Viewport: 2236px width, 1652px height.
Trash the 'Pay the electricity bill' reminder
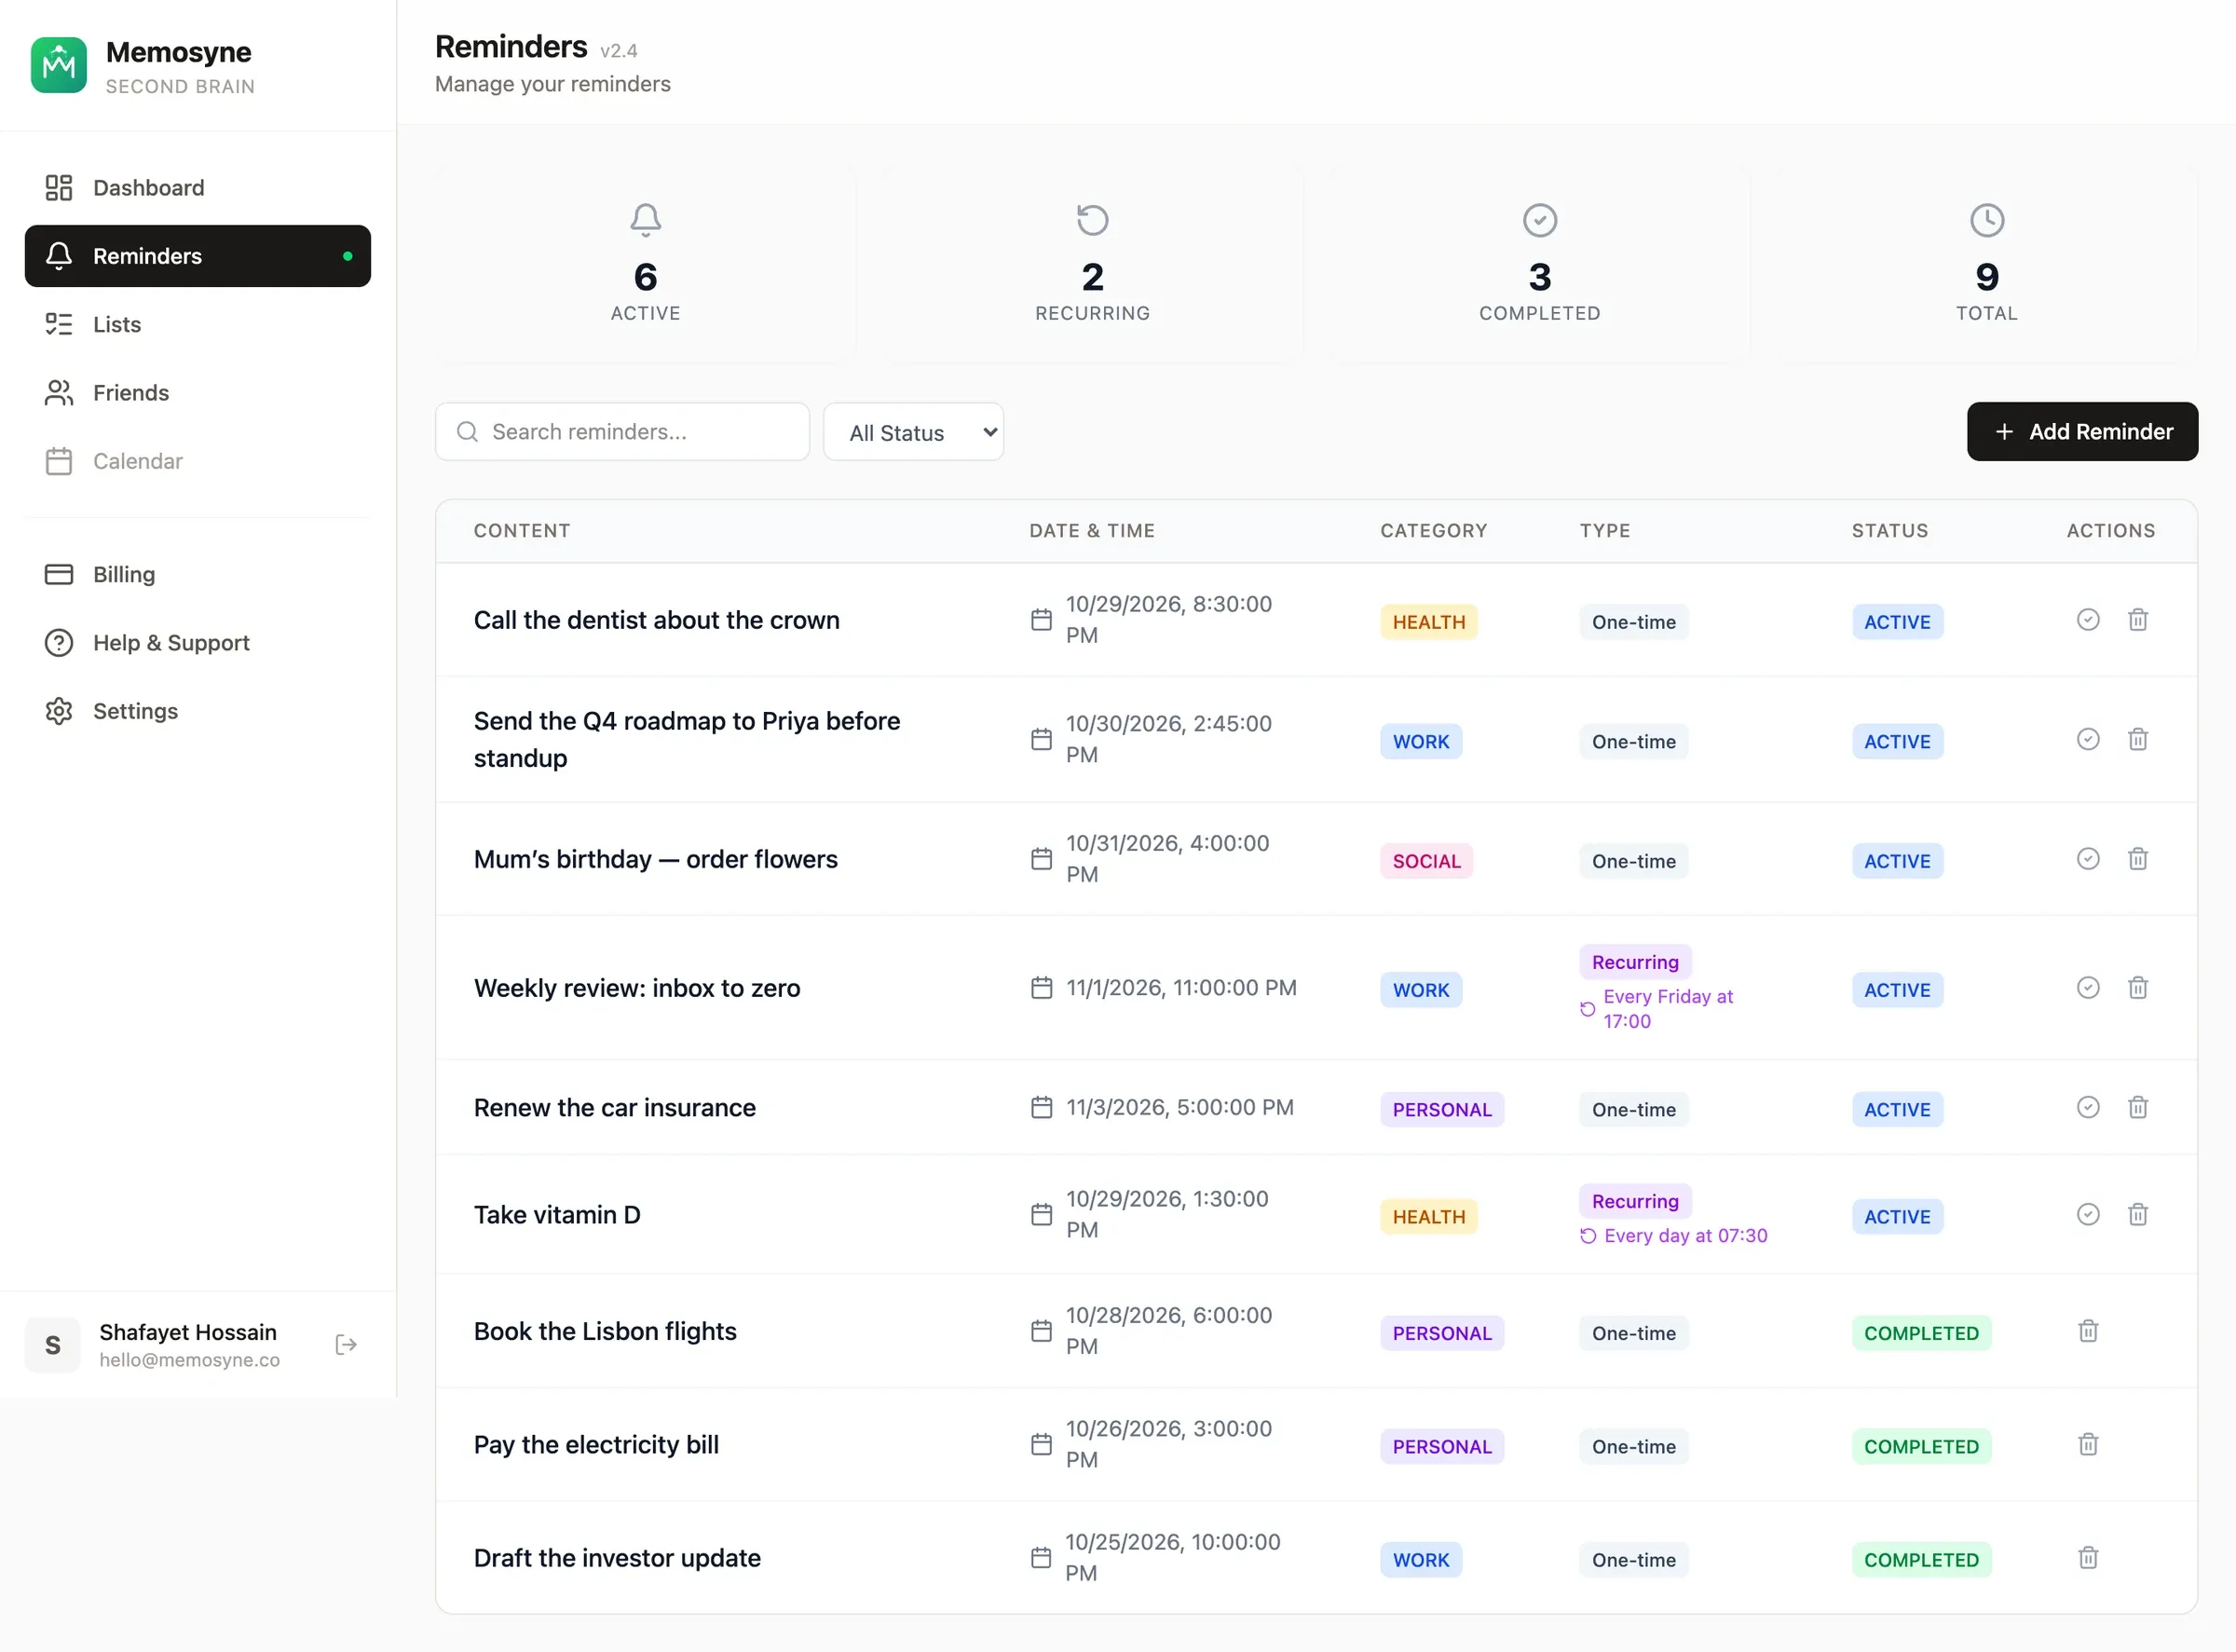point(2088,1445)
